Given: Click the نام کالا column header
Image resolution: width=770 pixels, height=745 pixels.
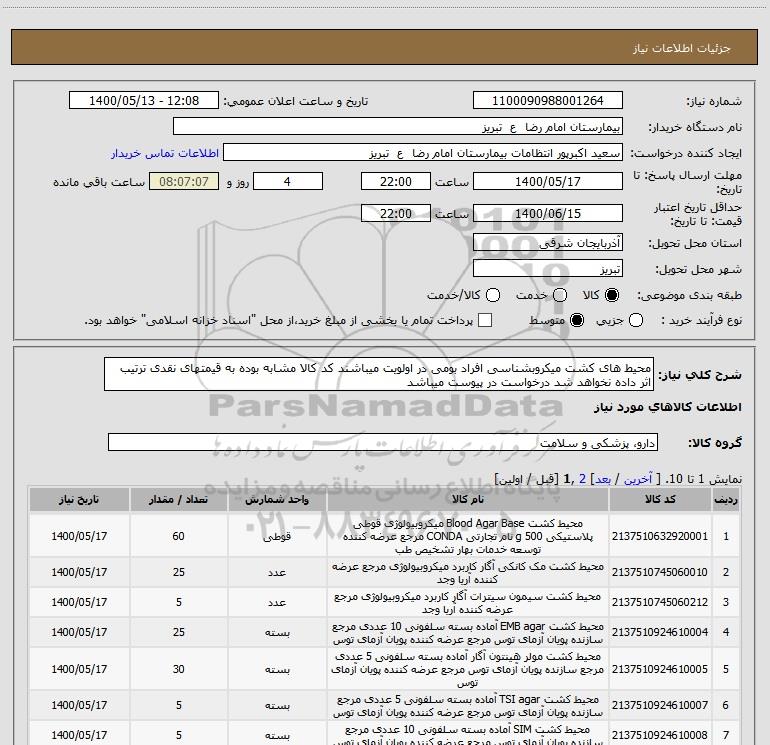Looking at the screenshot, I should tap(468, 499).
